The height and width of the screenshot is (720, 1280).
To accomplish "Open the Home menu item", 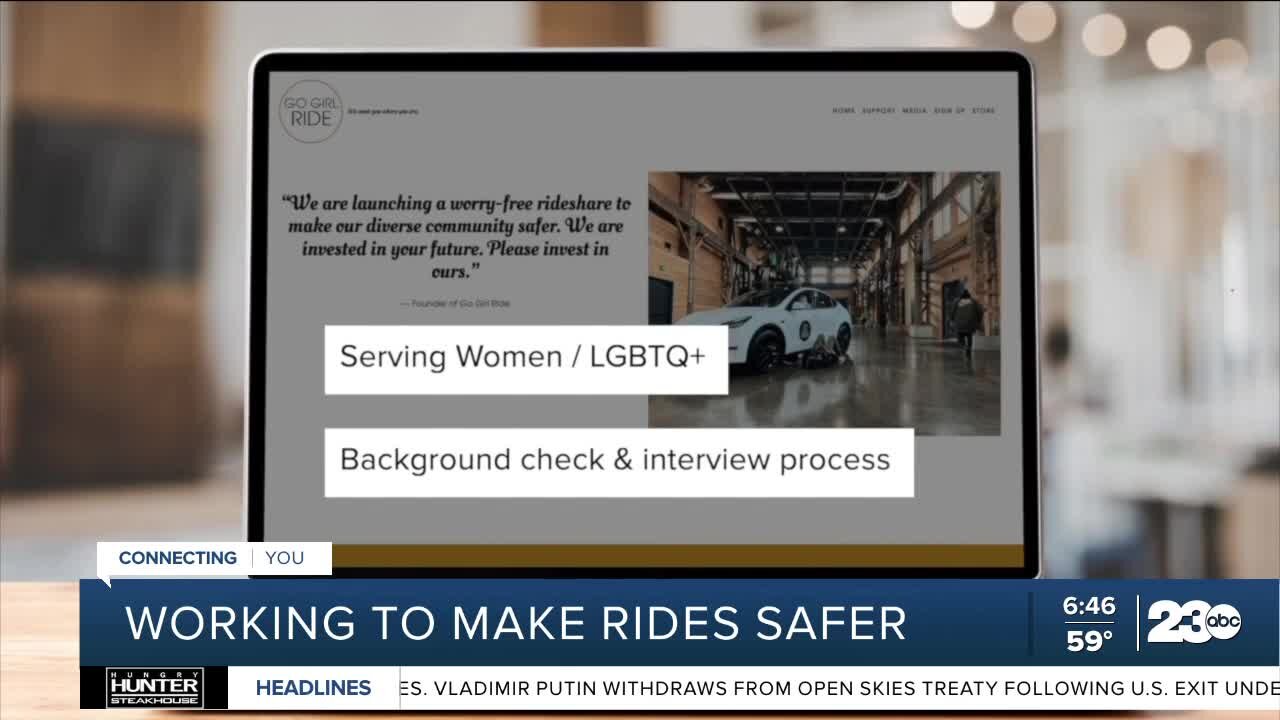I will point(844,111).
